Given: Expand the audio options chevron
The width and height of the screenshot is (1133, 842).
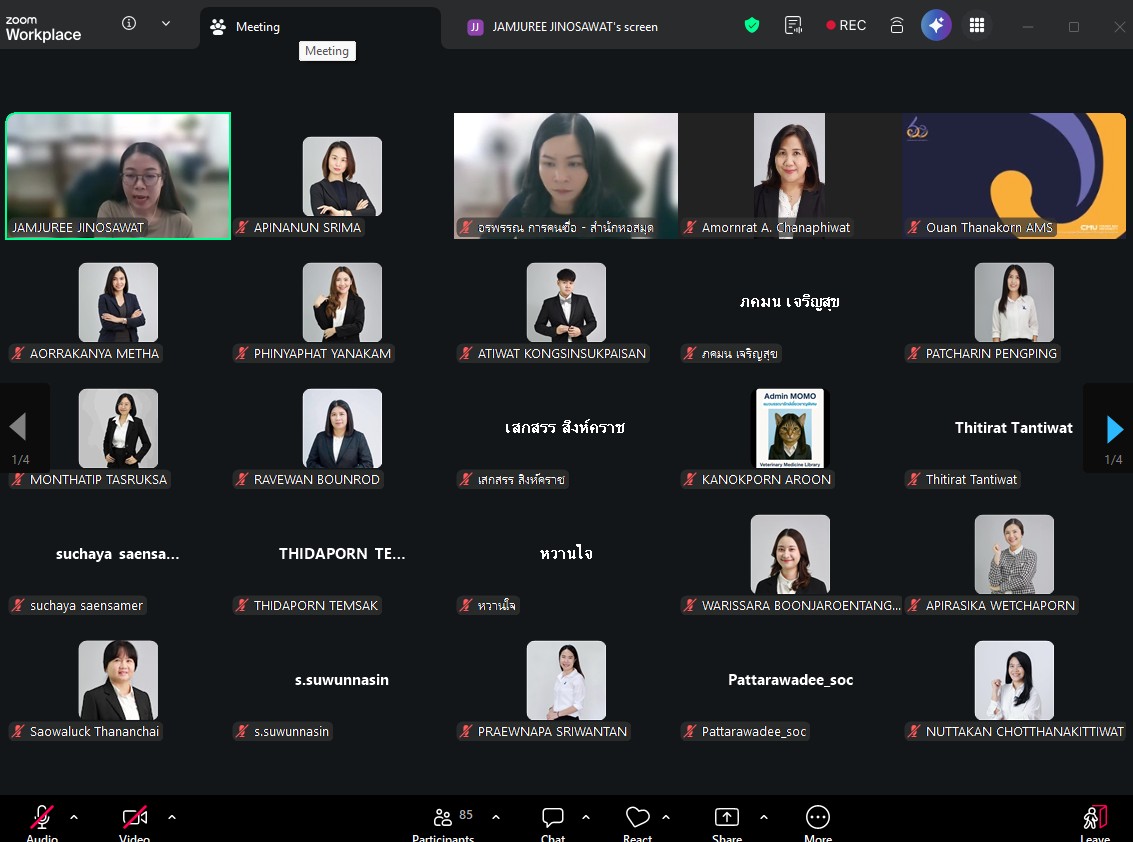Looking at the screenshot, I should [74, 817].
